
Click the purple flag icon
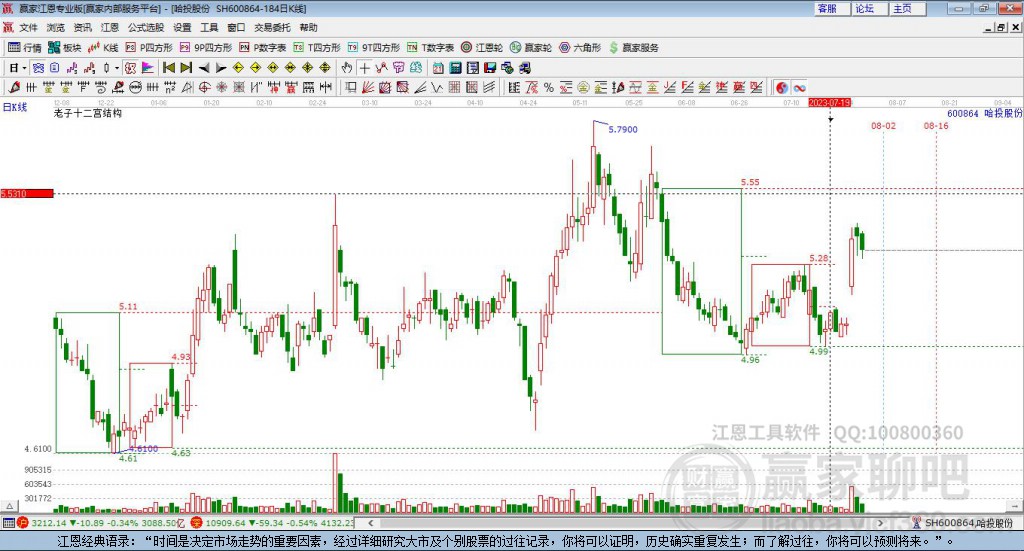pyautogui.click(x=148, y=68)
